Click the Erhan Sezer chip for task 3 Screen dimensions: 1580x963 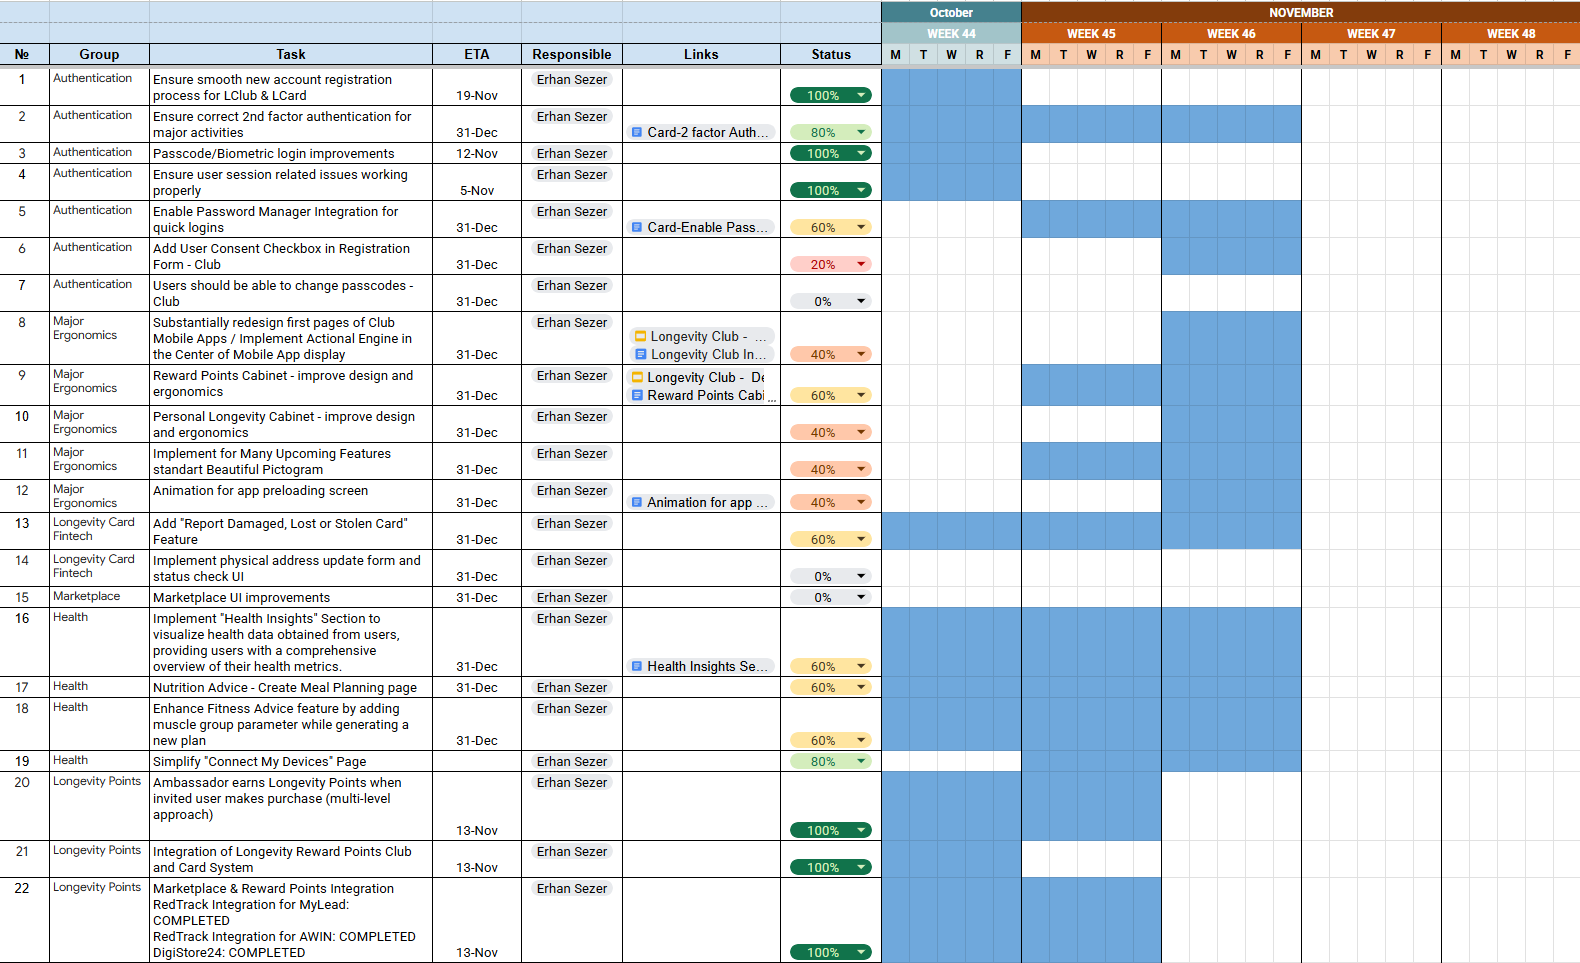click(572, 153)
